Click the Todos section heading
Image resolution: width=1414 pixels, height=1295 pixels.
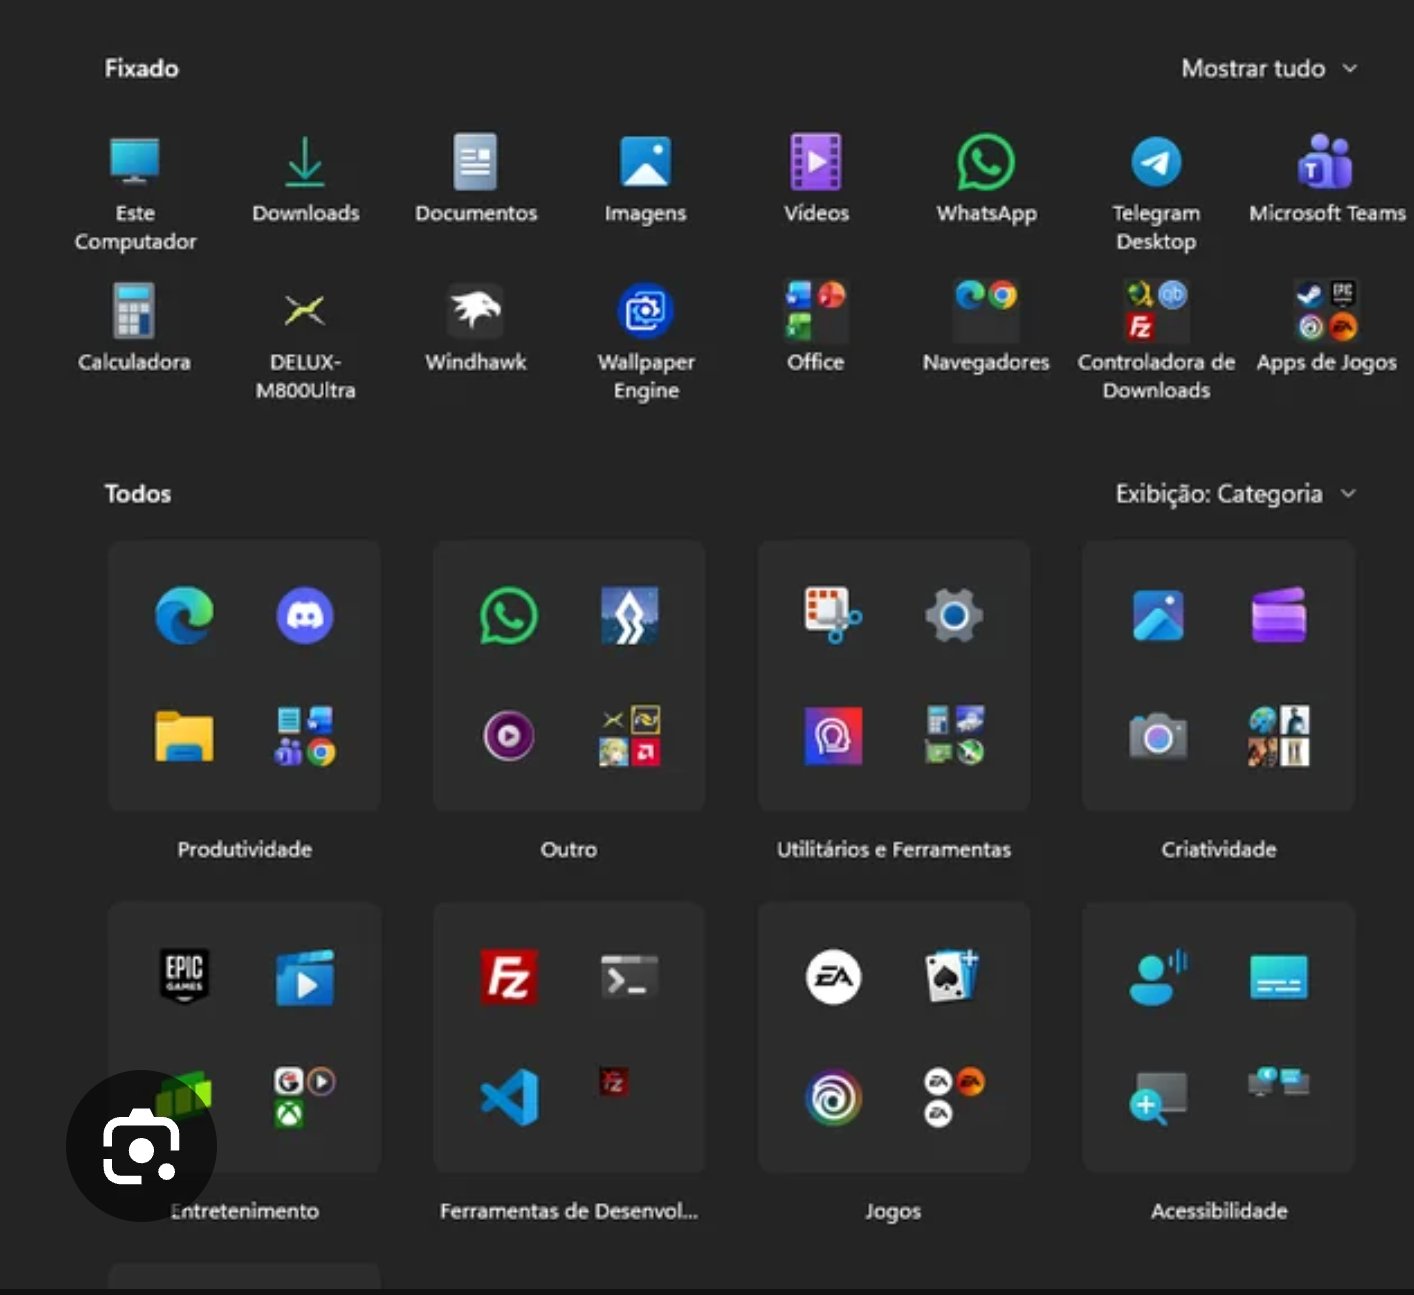point(137,494)
